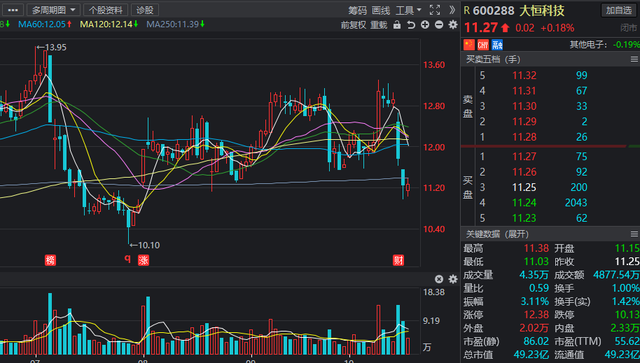Screen dimensions: 640x363
Task: Click buy level 1 price 11.27
Action: tap(524, 156)
